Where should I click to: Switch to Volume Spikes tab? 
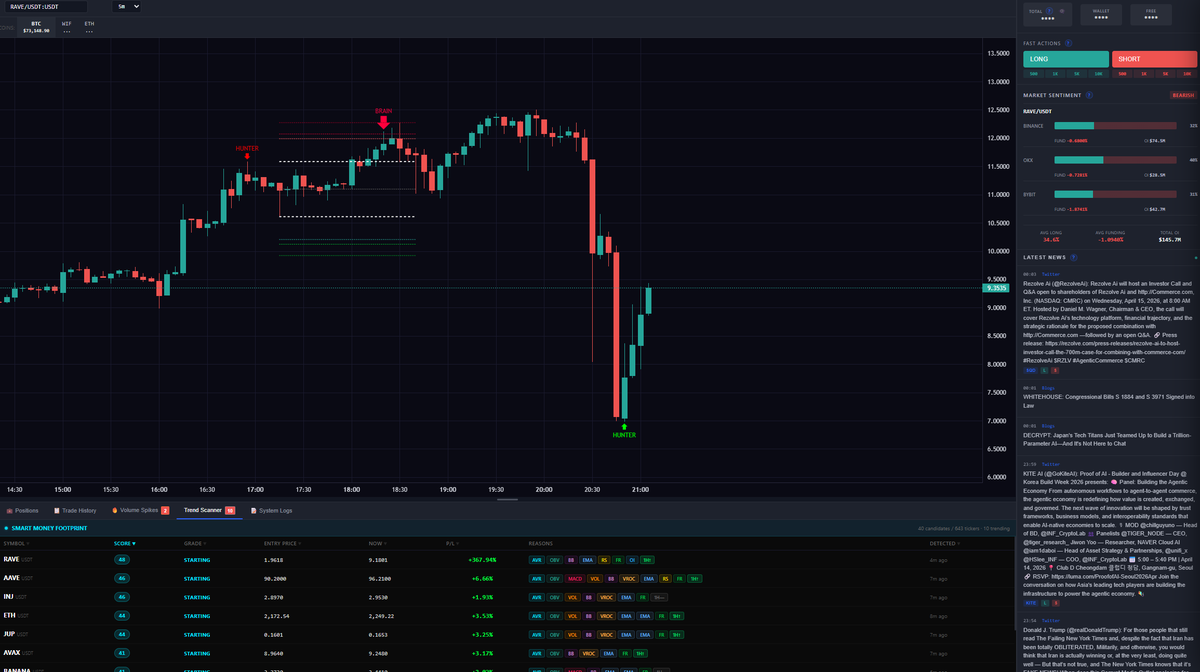(x=139, y=510)
